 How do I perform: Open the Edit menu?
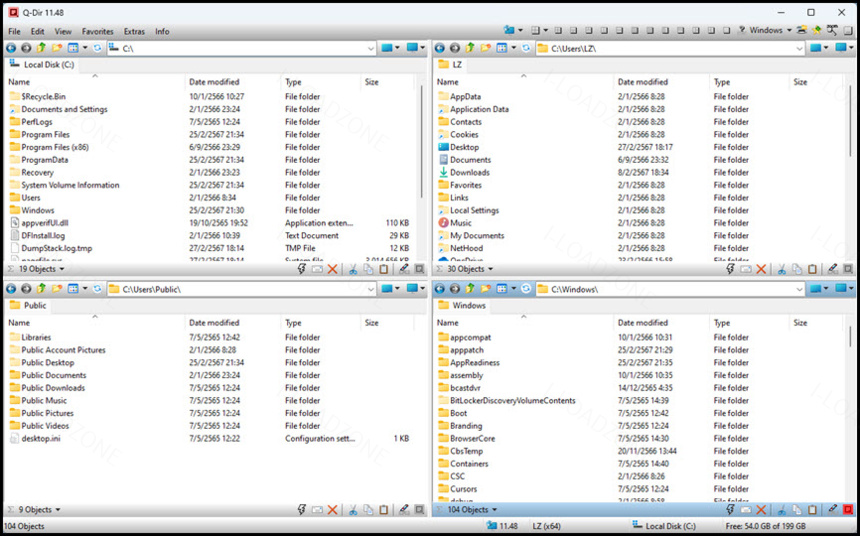coord(37,31)
